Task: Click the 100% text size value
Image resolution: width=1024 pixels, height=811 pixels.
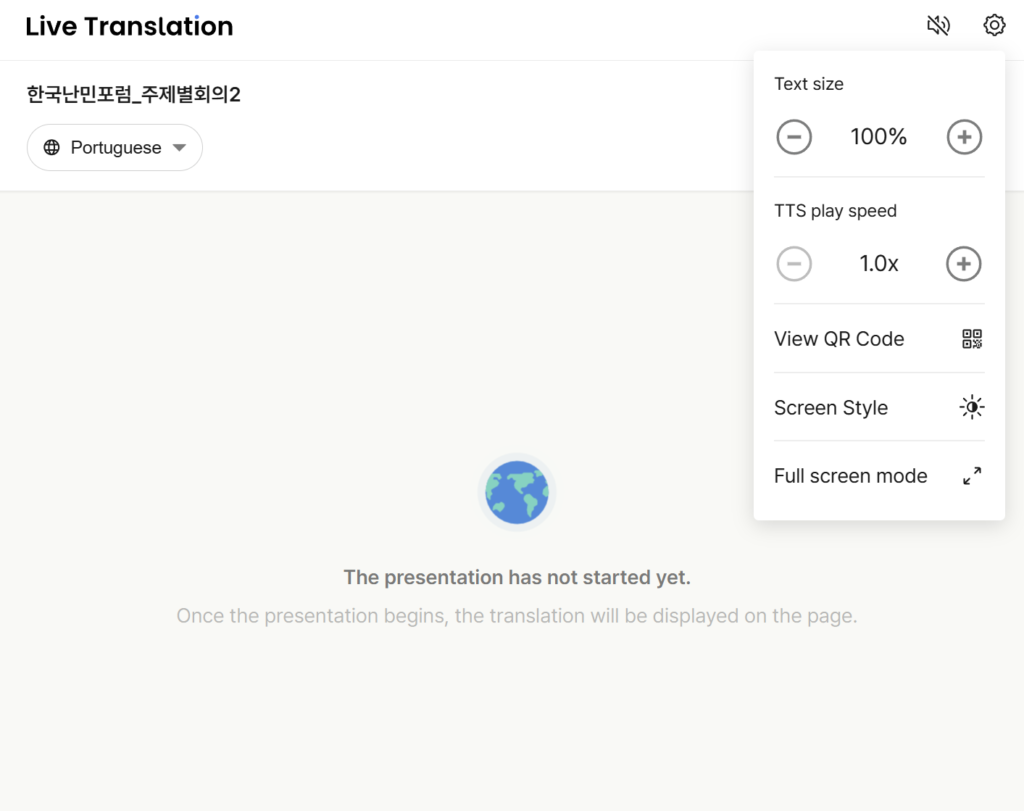Action: (x=879, y=137)
